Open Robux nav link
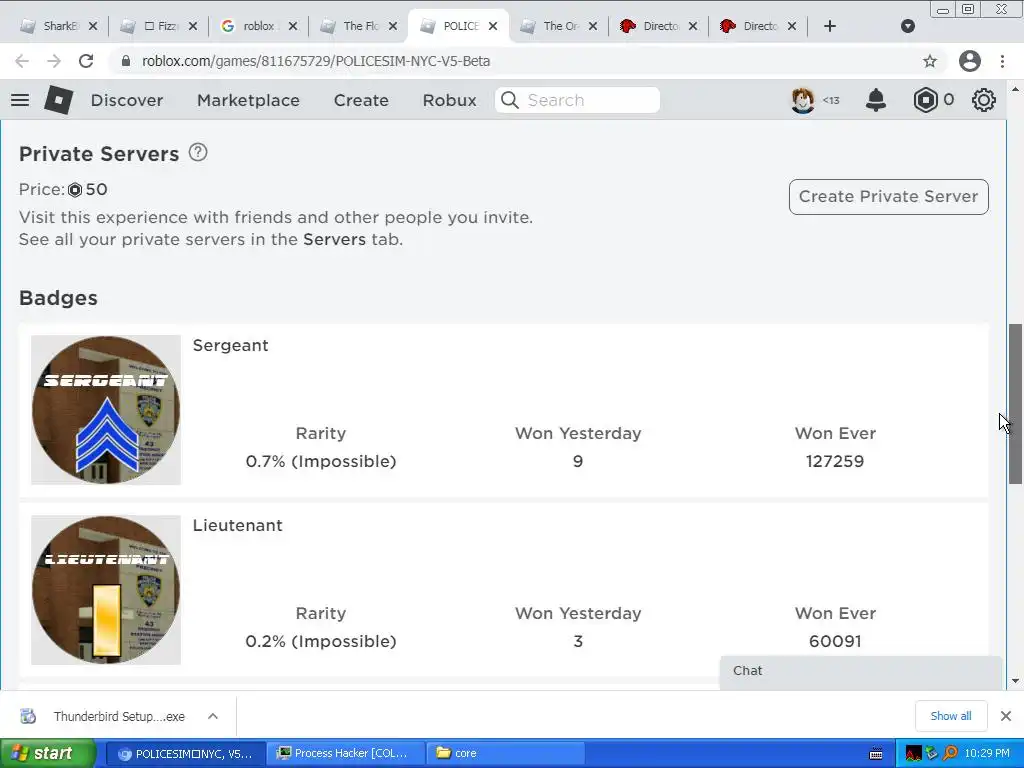 coord(449,100)
